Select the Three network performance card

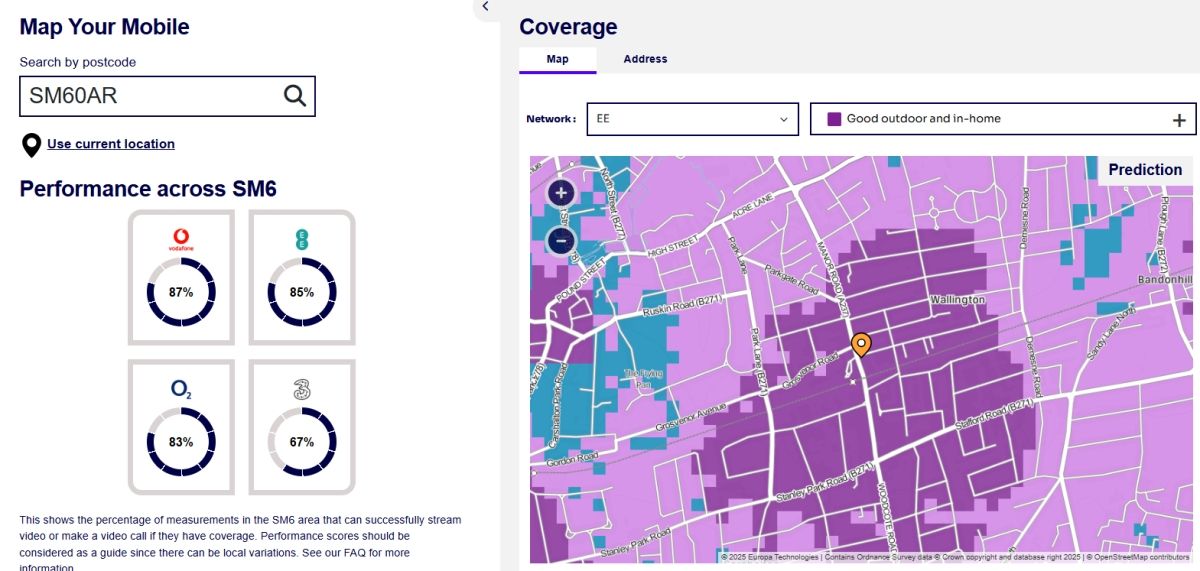point(302,427)
